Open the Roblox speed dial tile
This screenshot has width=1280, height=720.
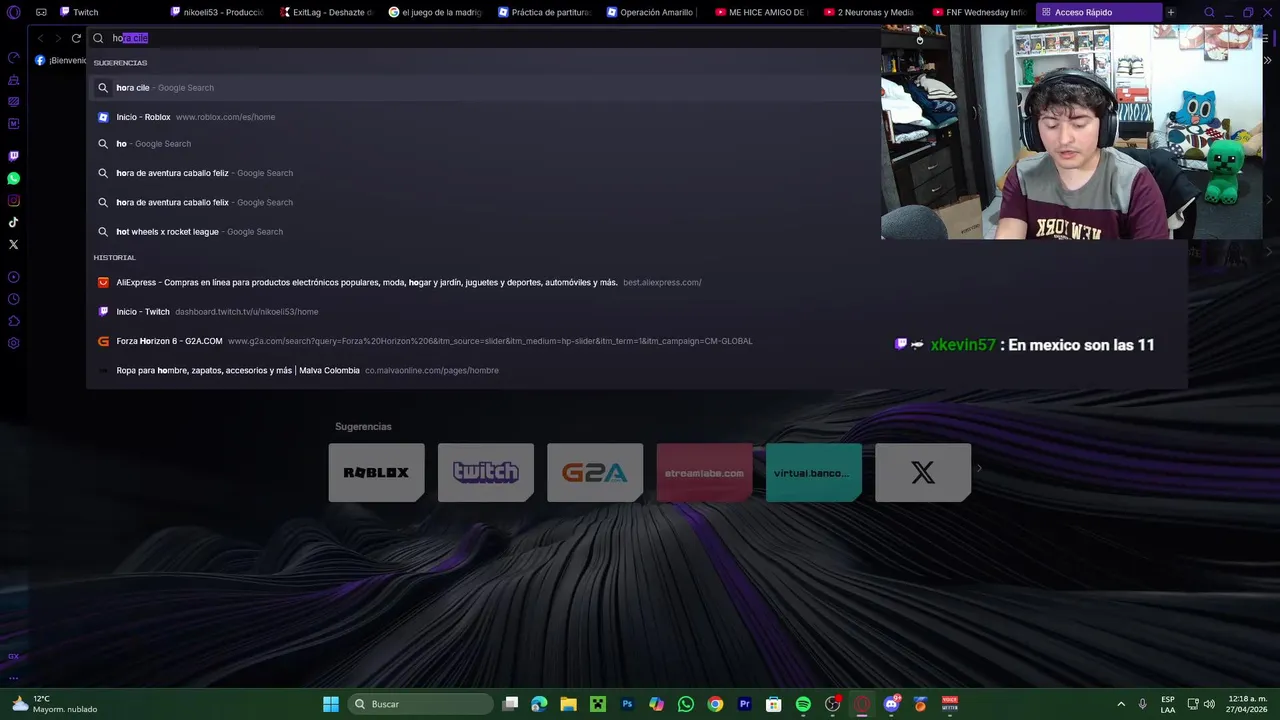pyautogui.click(x=376, y=472)
